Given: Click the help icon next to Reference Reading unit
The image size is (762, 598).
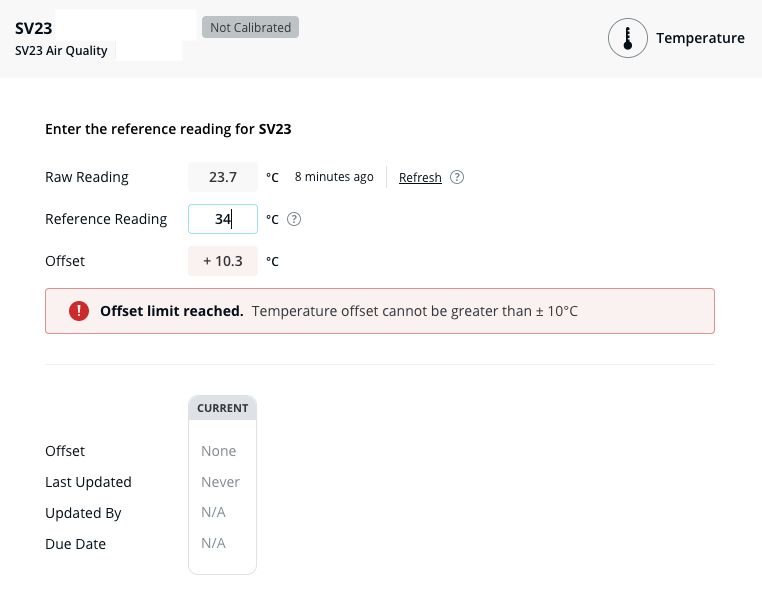Looking at the screenshot, I should pos(294,219).
